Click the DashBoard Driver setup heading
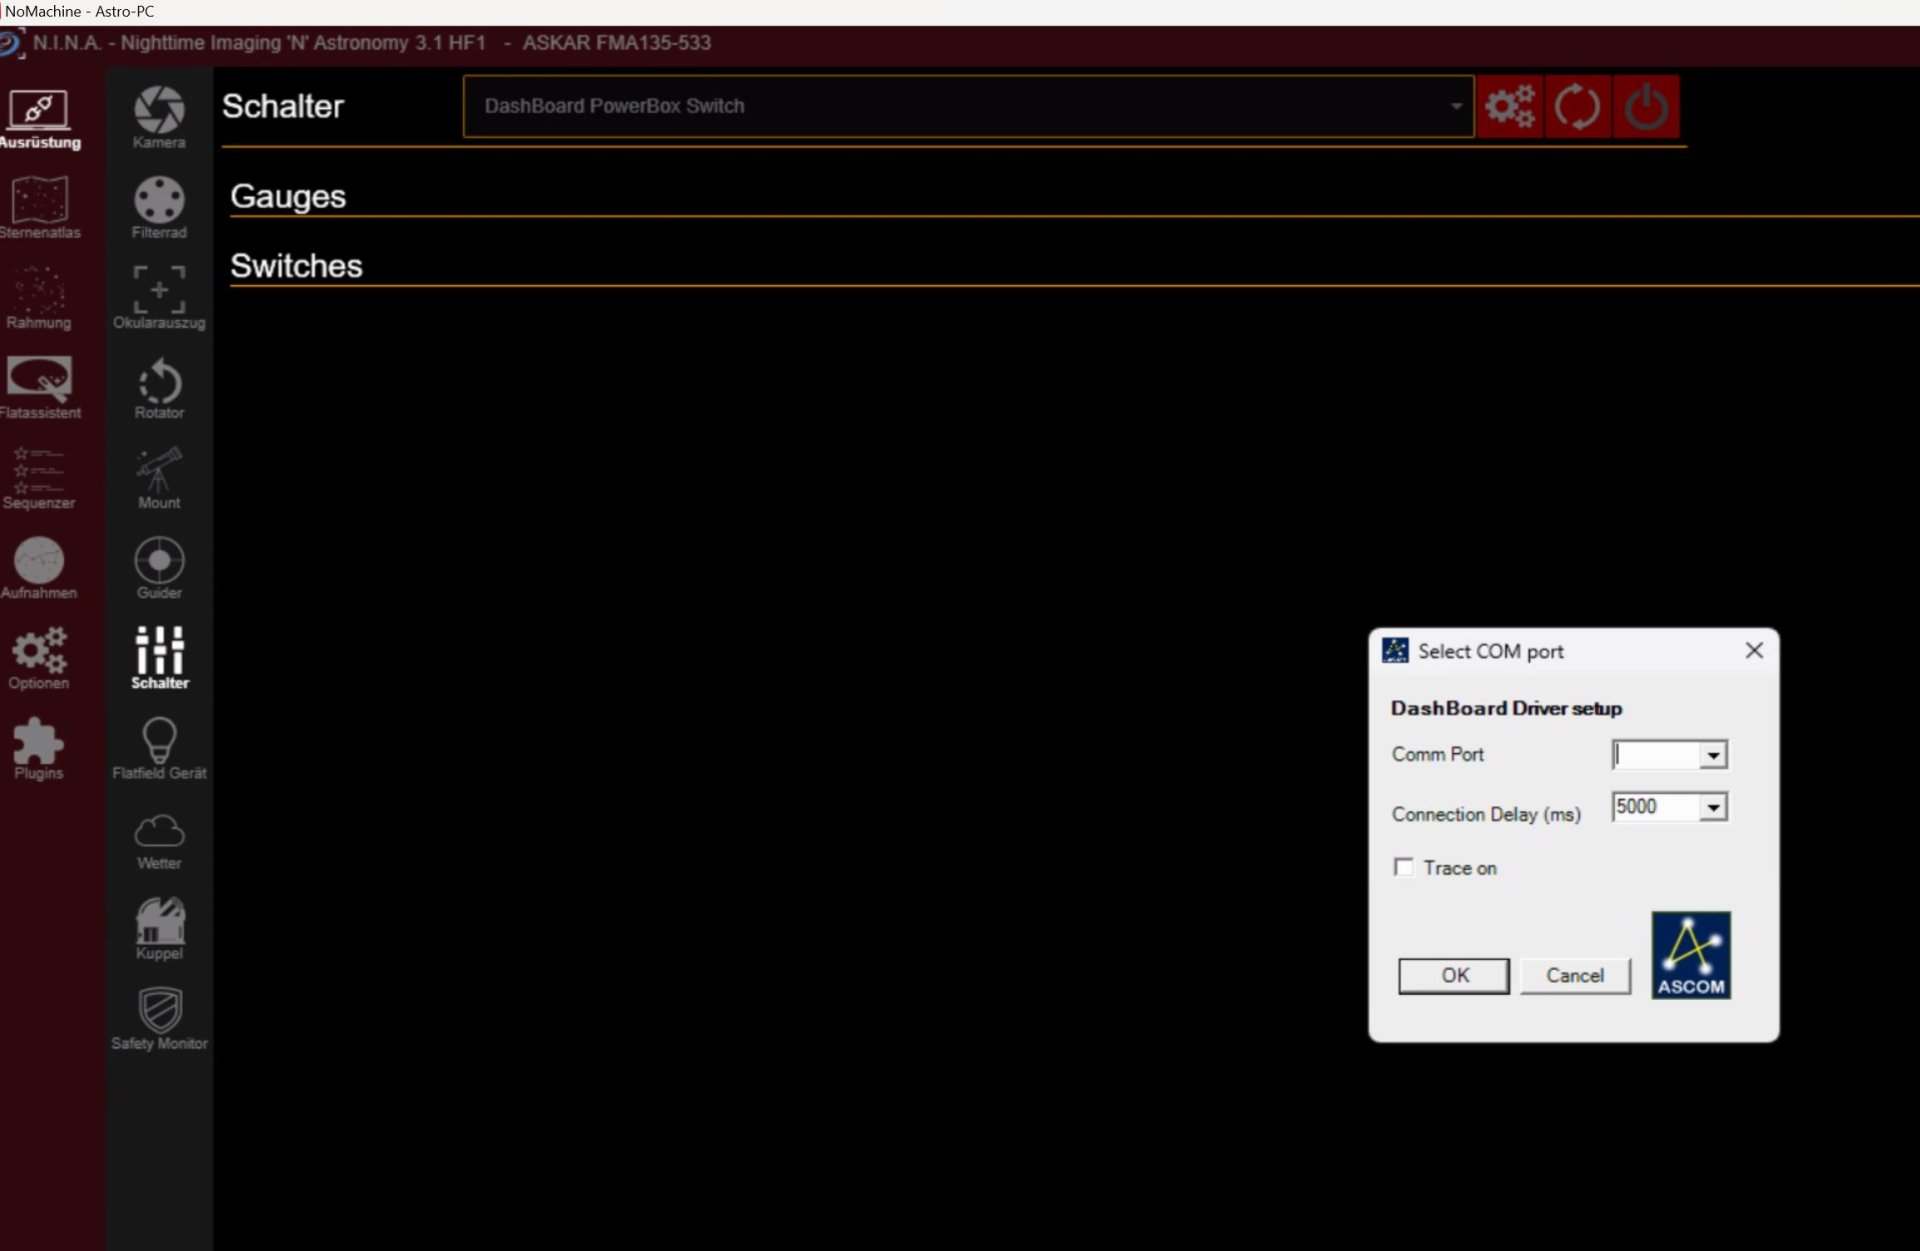This screenshot has height=1251, width=1920. pos(1506,708)
